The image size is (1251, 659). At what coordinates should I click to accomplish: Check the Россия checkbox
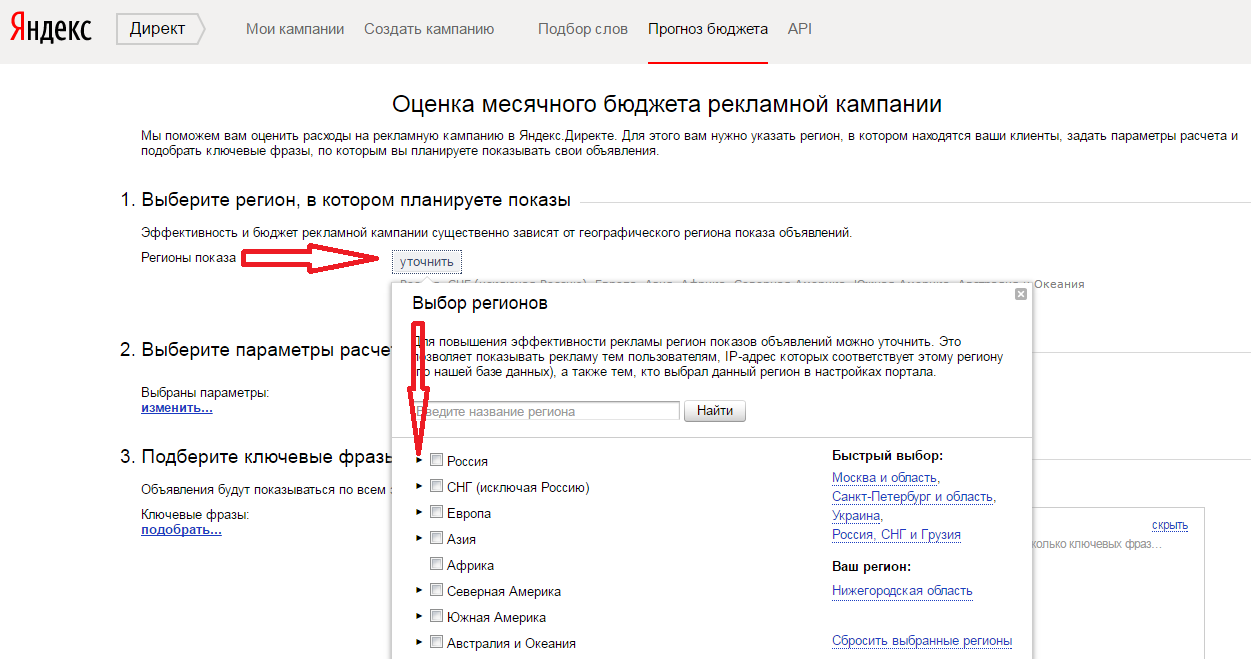pyautogui.click(x=436, y=460)
